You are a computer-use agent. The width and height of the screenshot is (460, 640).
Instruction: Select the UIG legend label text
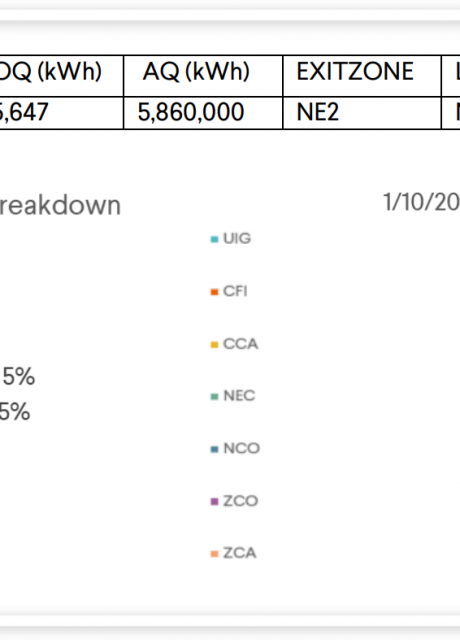tap(237, 238)
